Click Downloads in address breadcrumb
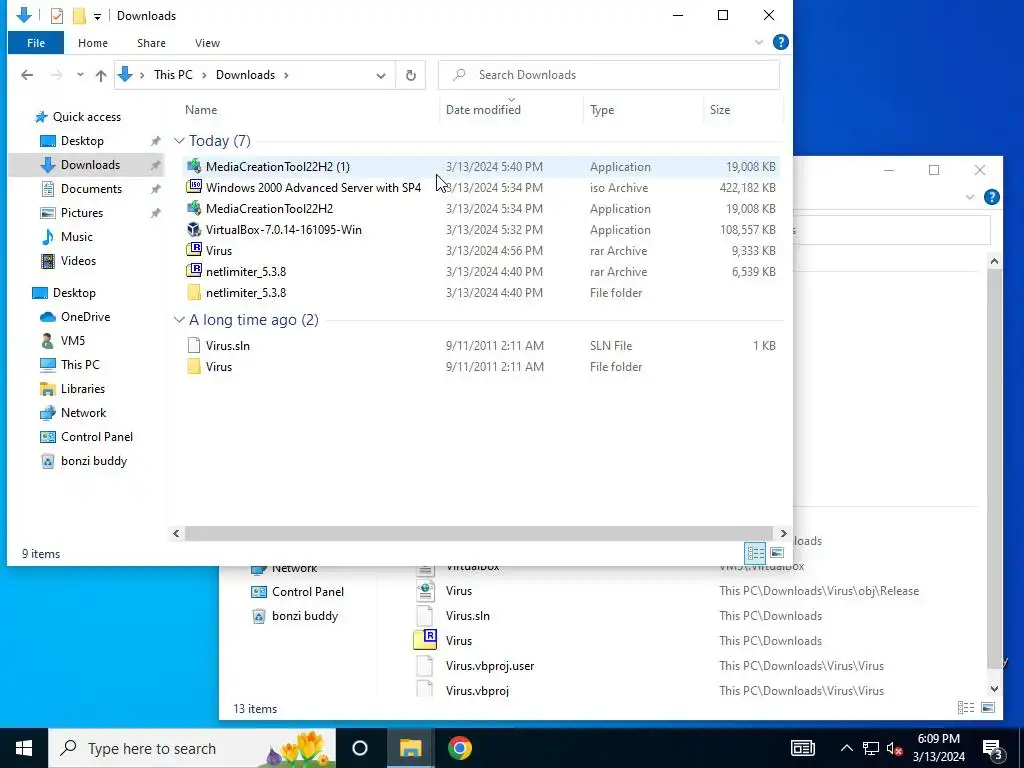The width and height of the screenshot is (1024, 768). pyautogui.click(x=246, y=75)
